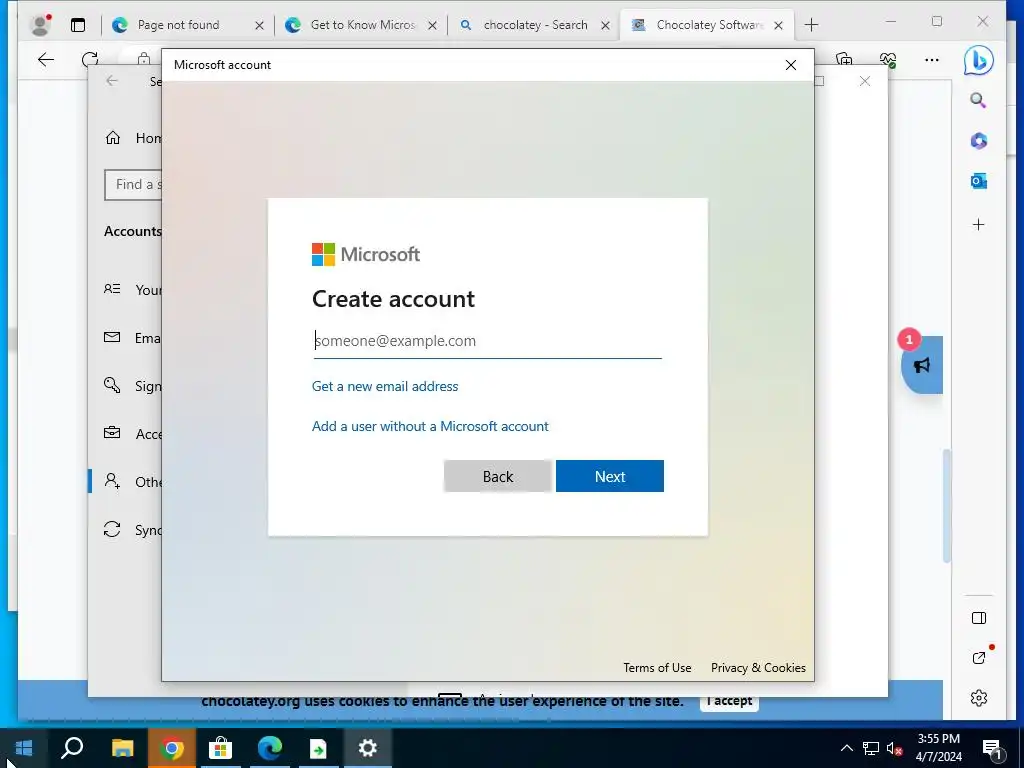Go back in Edge browser
This screenshot has height=768, width=1024.
(x=46, y=60)
